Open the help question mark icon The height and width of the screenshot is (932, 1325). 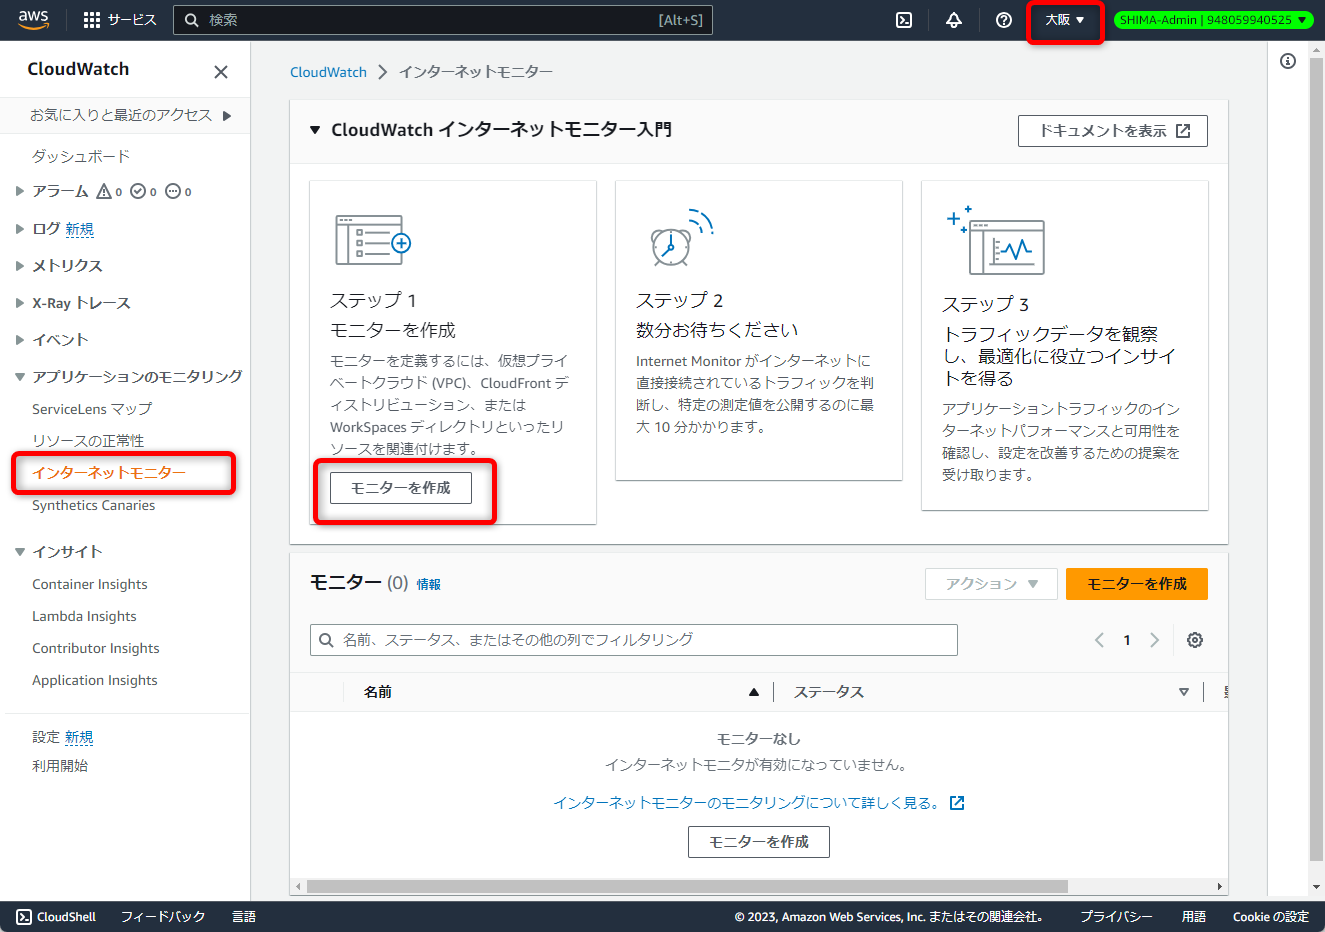coord(1003,19)
